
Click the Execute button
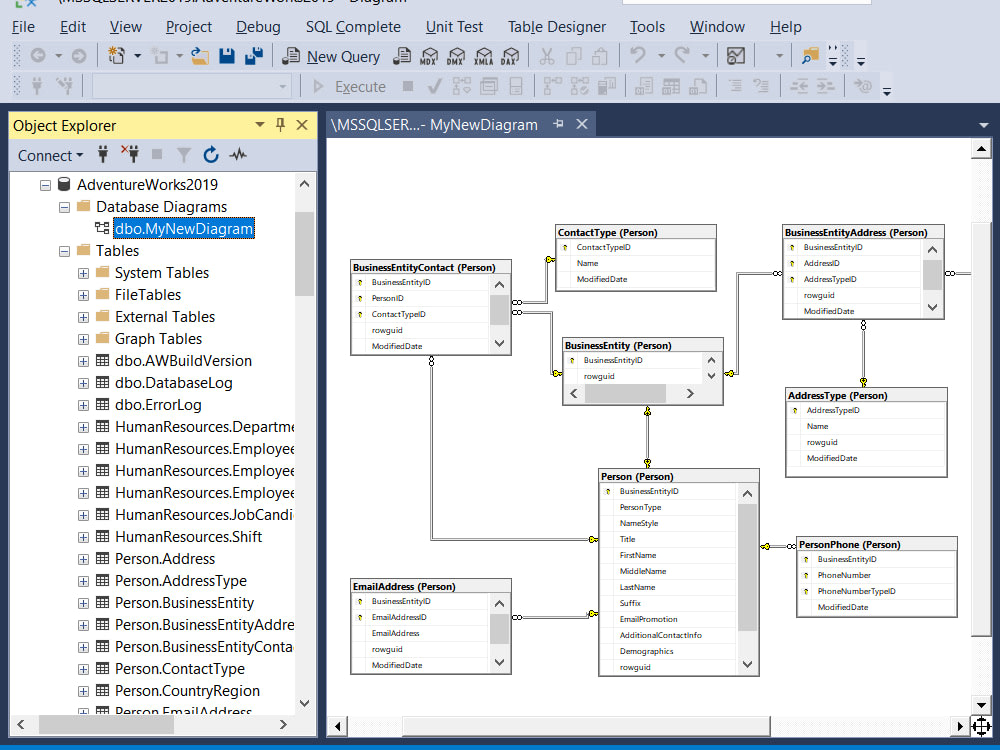pyautogui.click(x=349, y=87)
